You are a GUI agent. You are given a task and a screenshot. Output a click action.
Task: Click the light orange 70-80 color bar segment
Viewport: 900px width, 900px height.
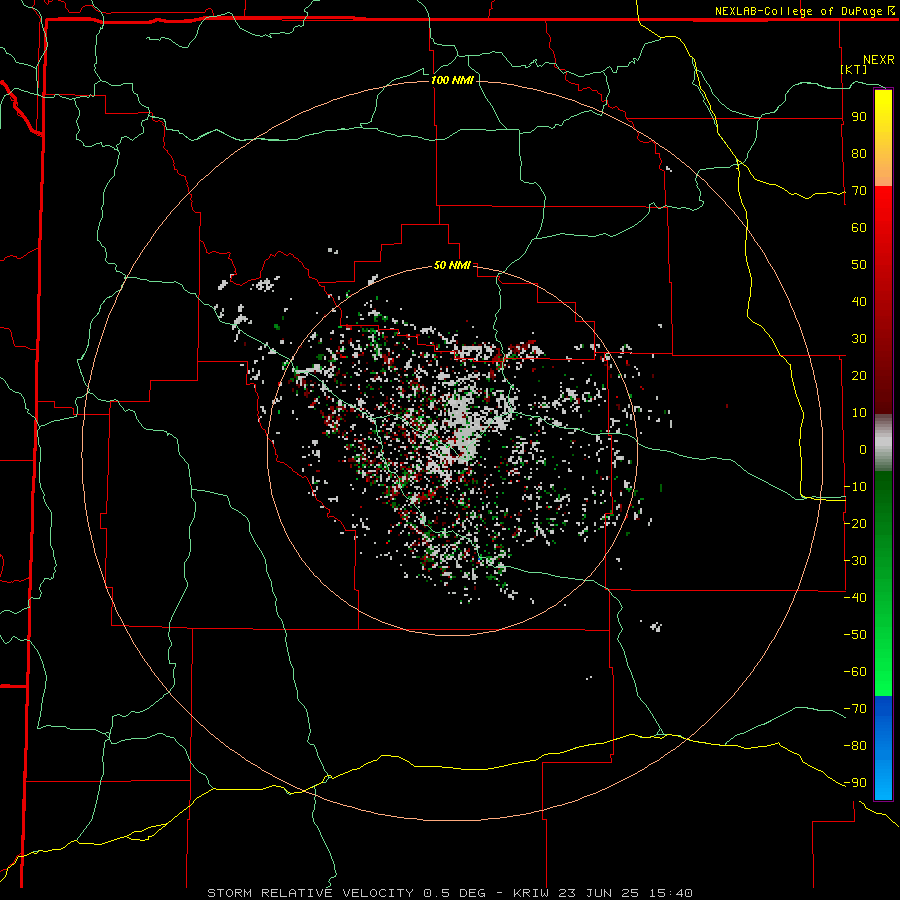[x=883, y=169]
